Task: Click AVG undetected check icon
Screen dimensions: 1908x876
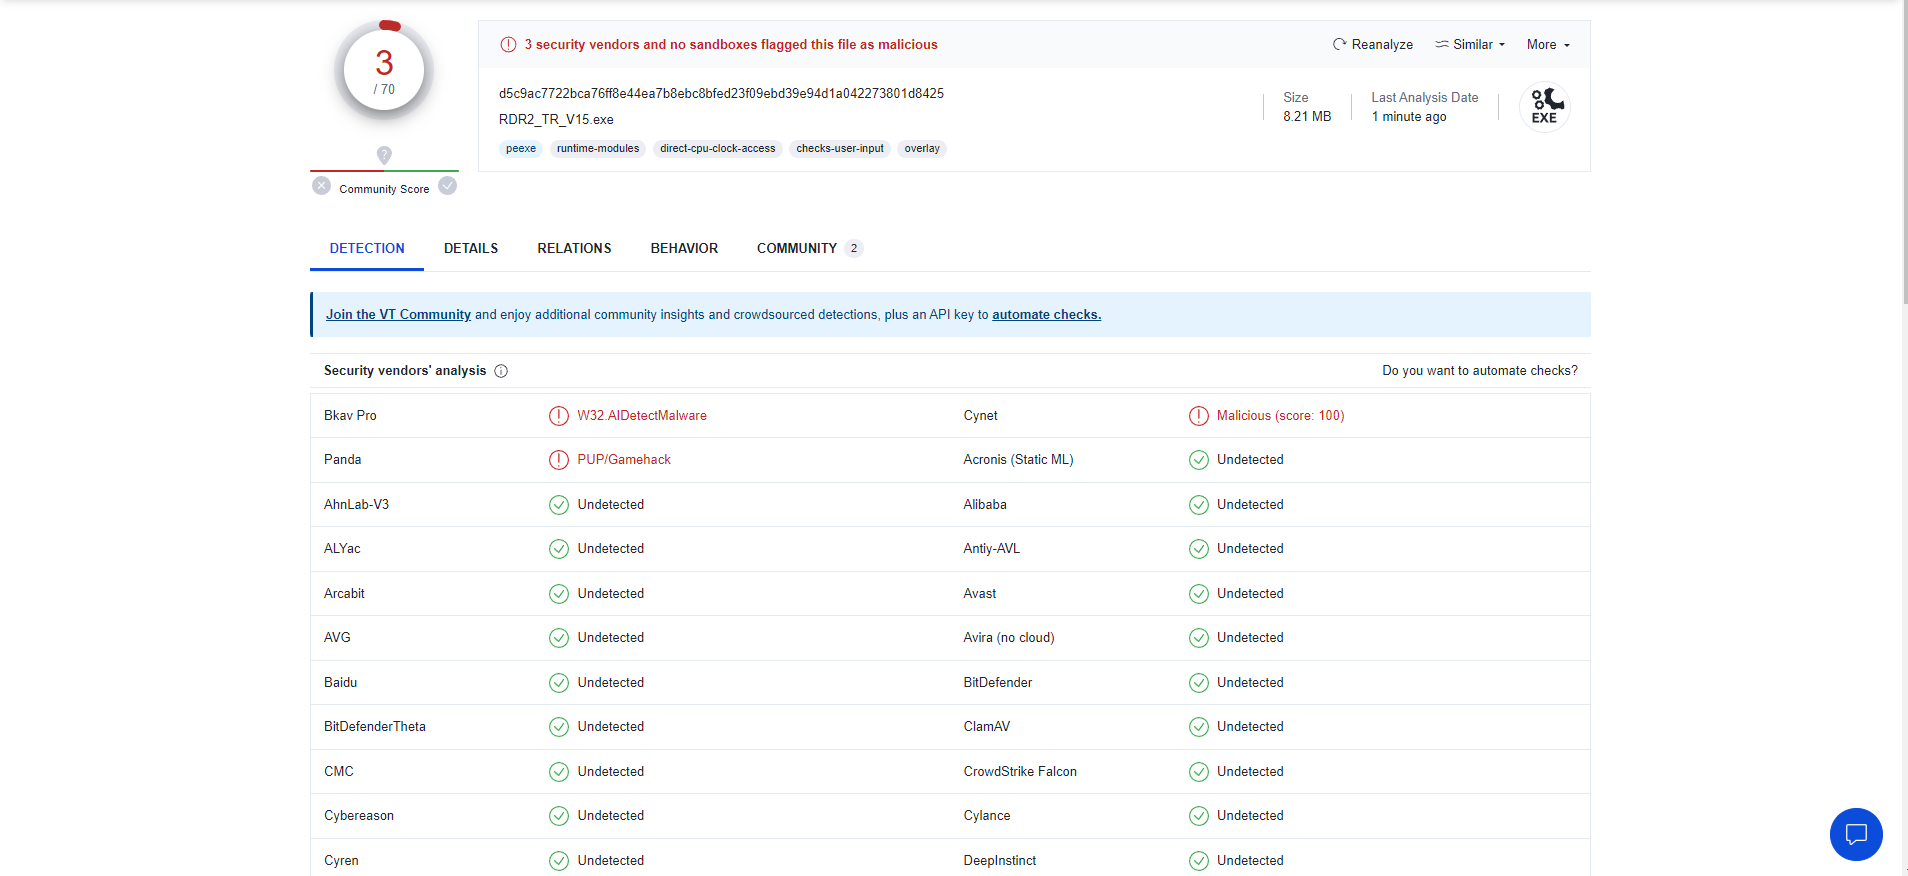Action: tap(559, 638)
